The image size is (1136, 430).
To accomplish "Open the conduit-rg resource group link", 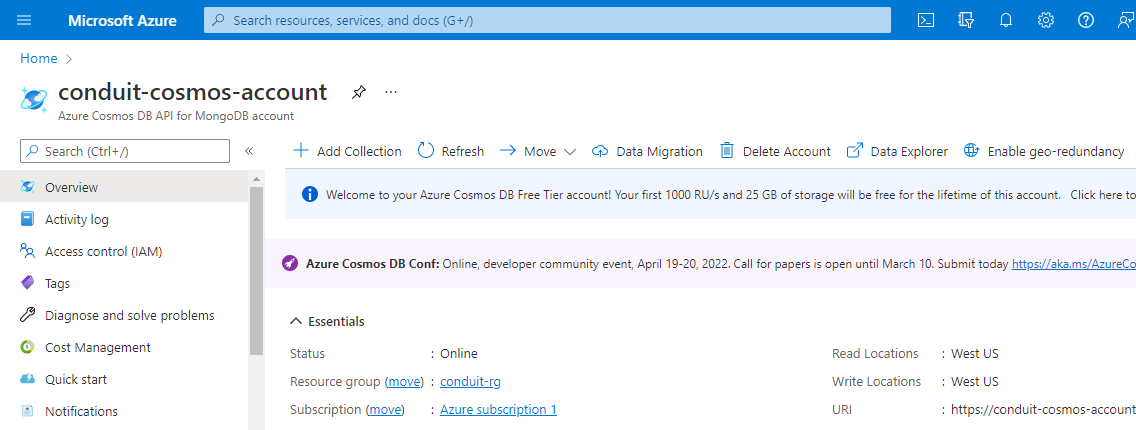I will tap(470, 381).
